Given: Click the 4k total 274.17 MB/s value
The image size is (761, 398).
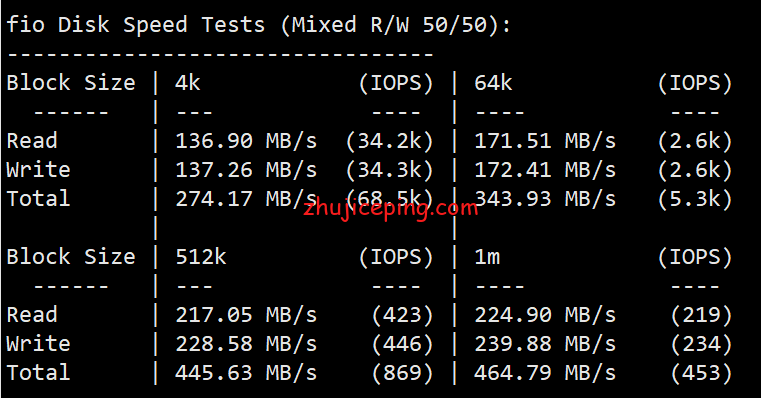Looking at the screenshot, I should [x=246, y=199].
